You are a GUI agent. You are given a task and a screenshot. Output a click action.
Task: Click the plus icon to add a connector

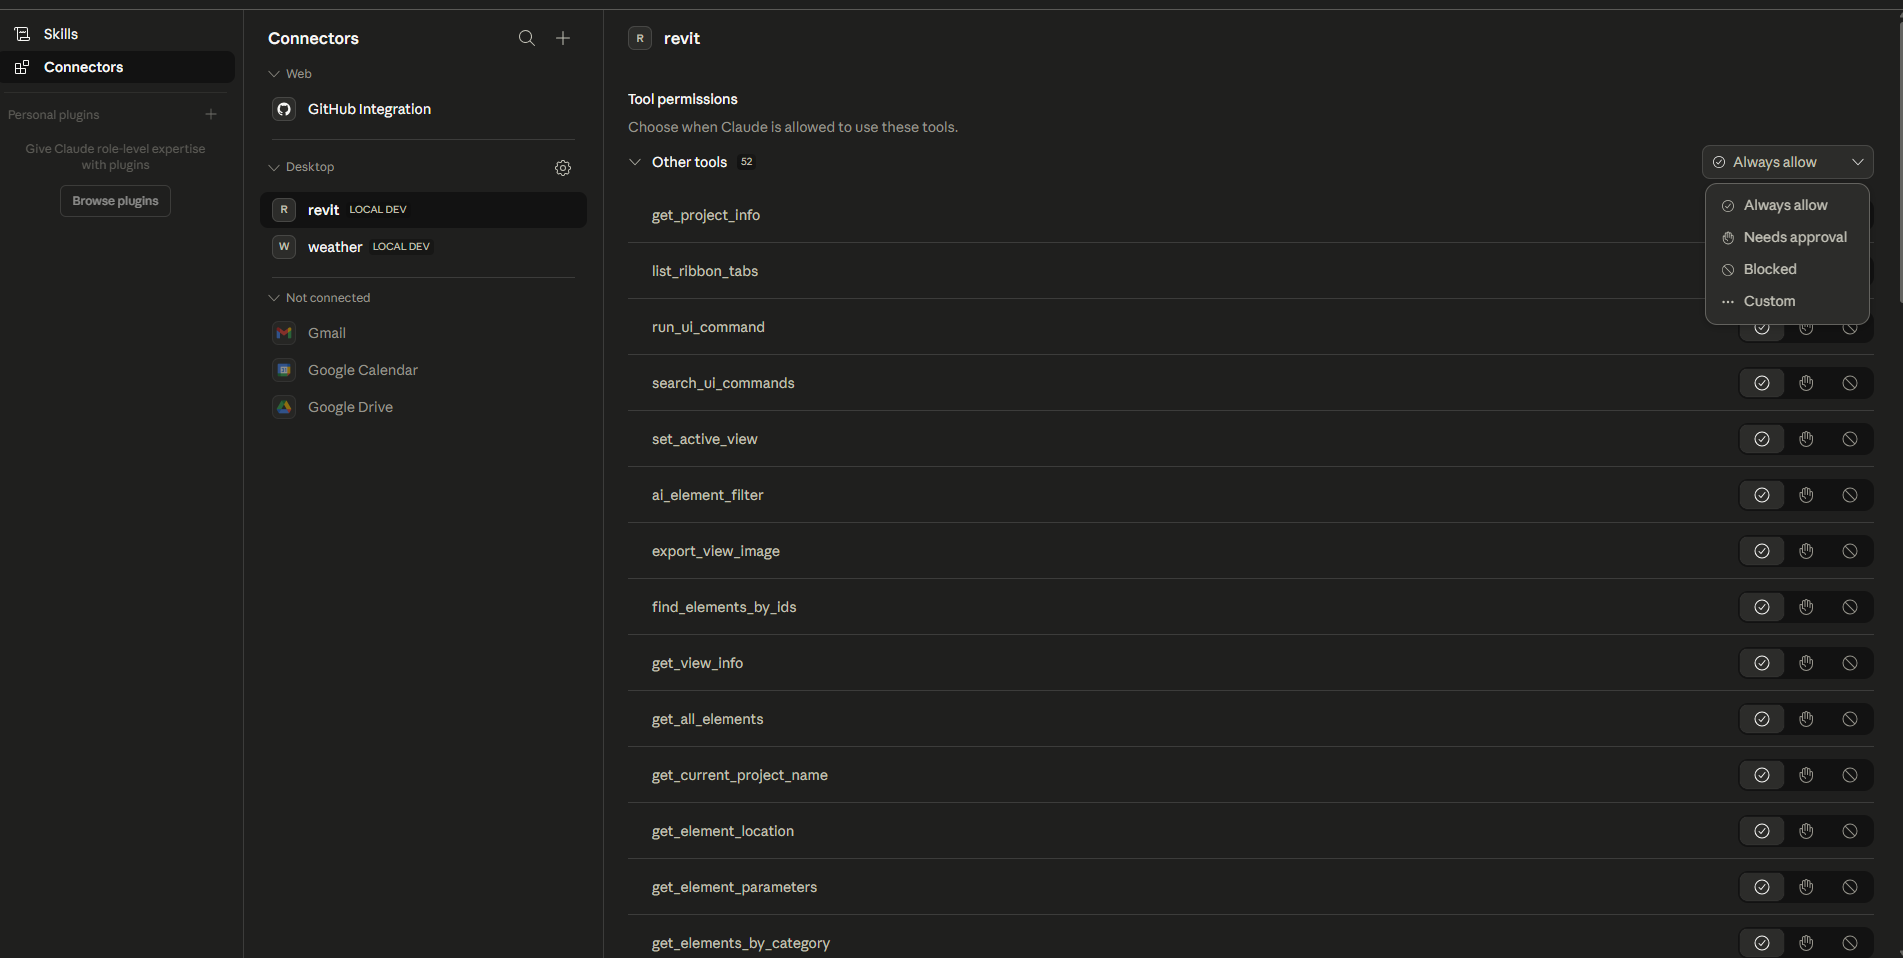click(x=562, y=38)
